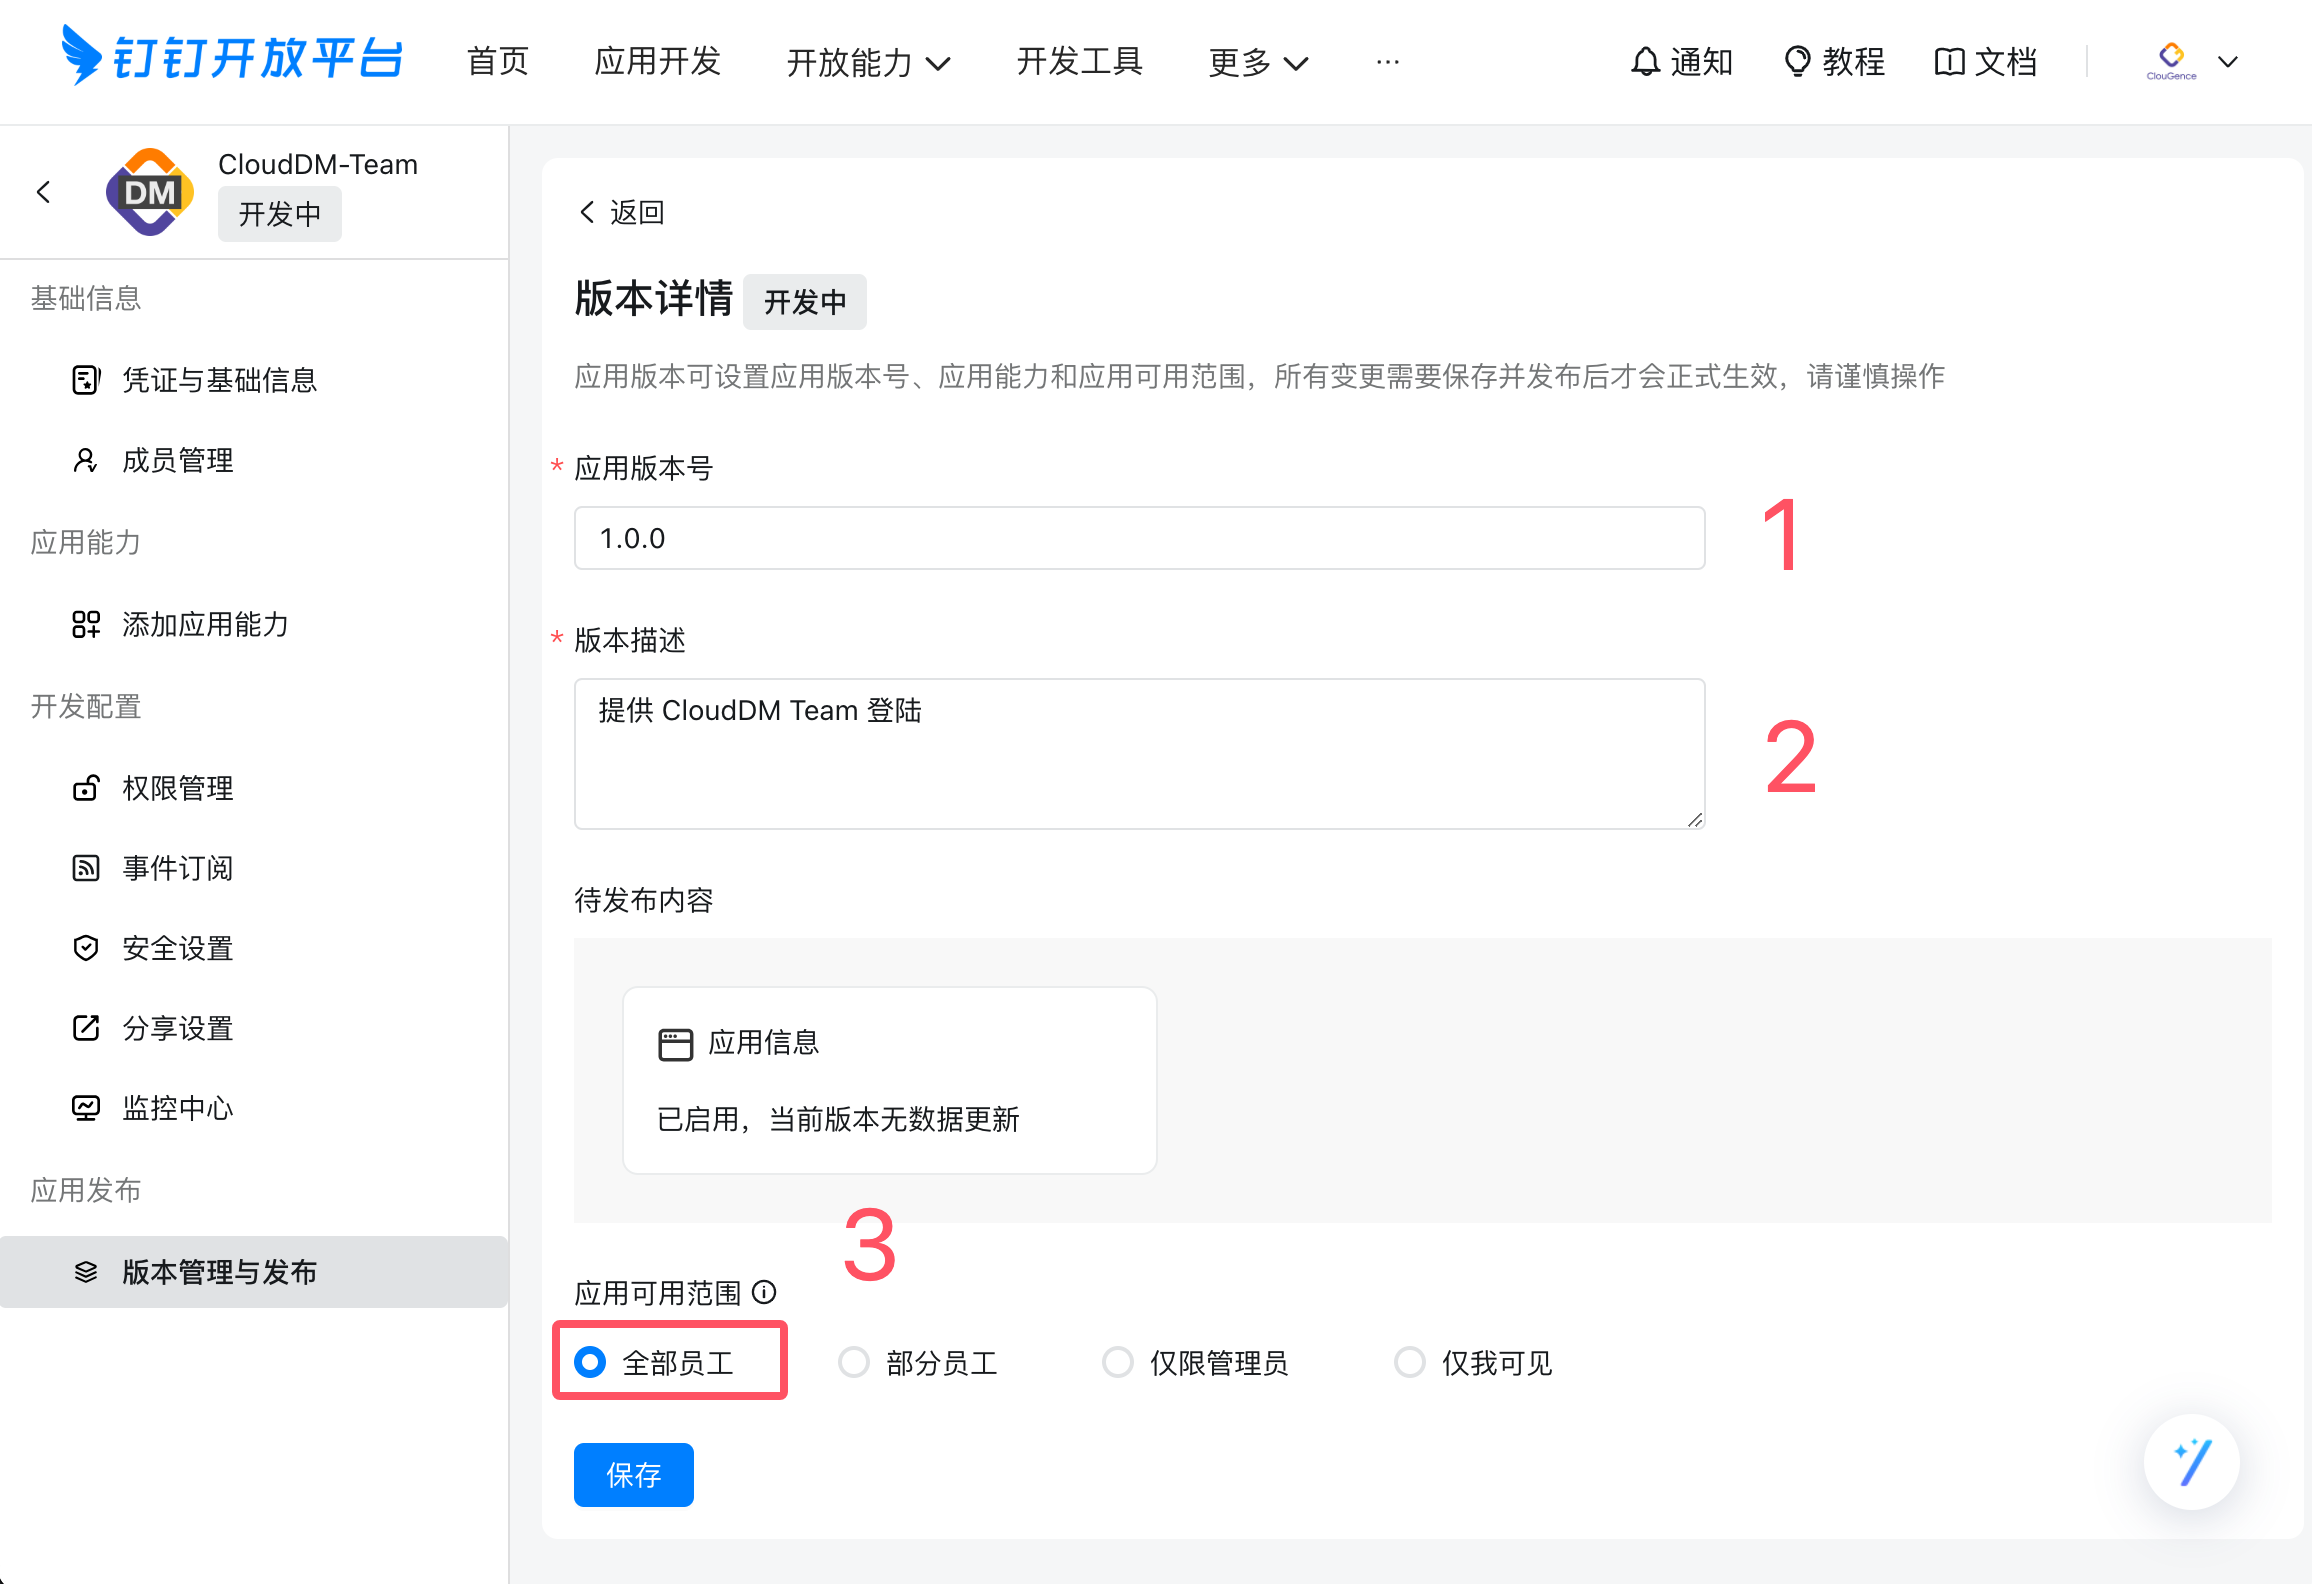The height and width of the screenshot is (1584, 2312).
Task: Click the notification bell icon
Action: 1644,62
